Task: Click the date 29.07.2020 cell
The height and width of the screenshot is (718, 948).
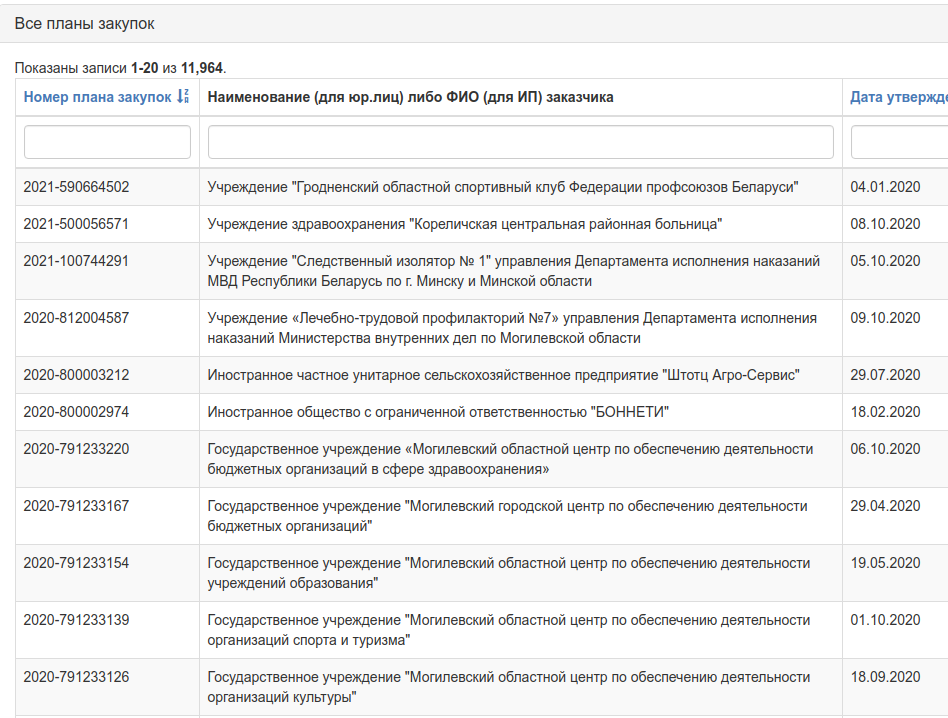Action: pyautogui.click(x=895, y=375)
